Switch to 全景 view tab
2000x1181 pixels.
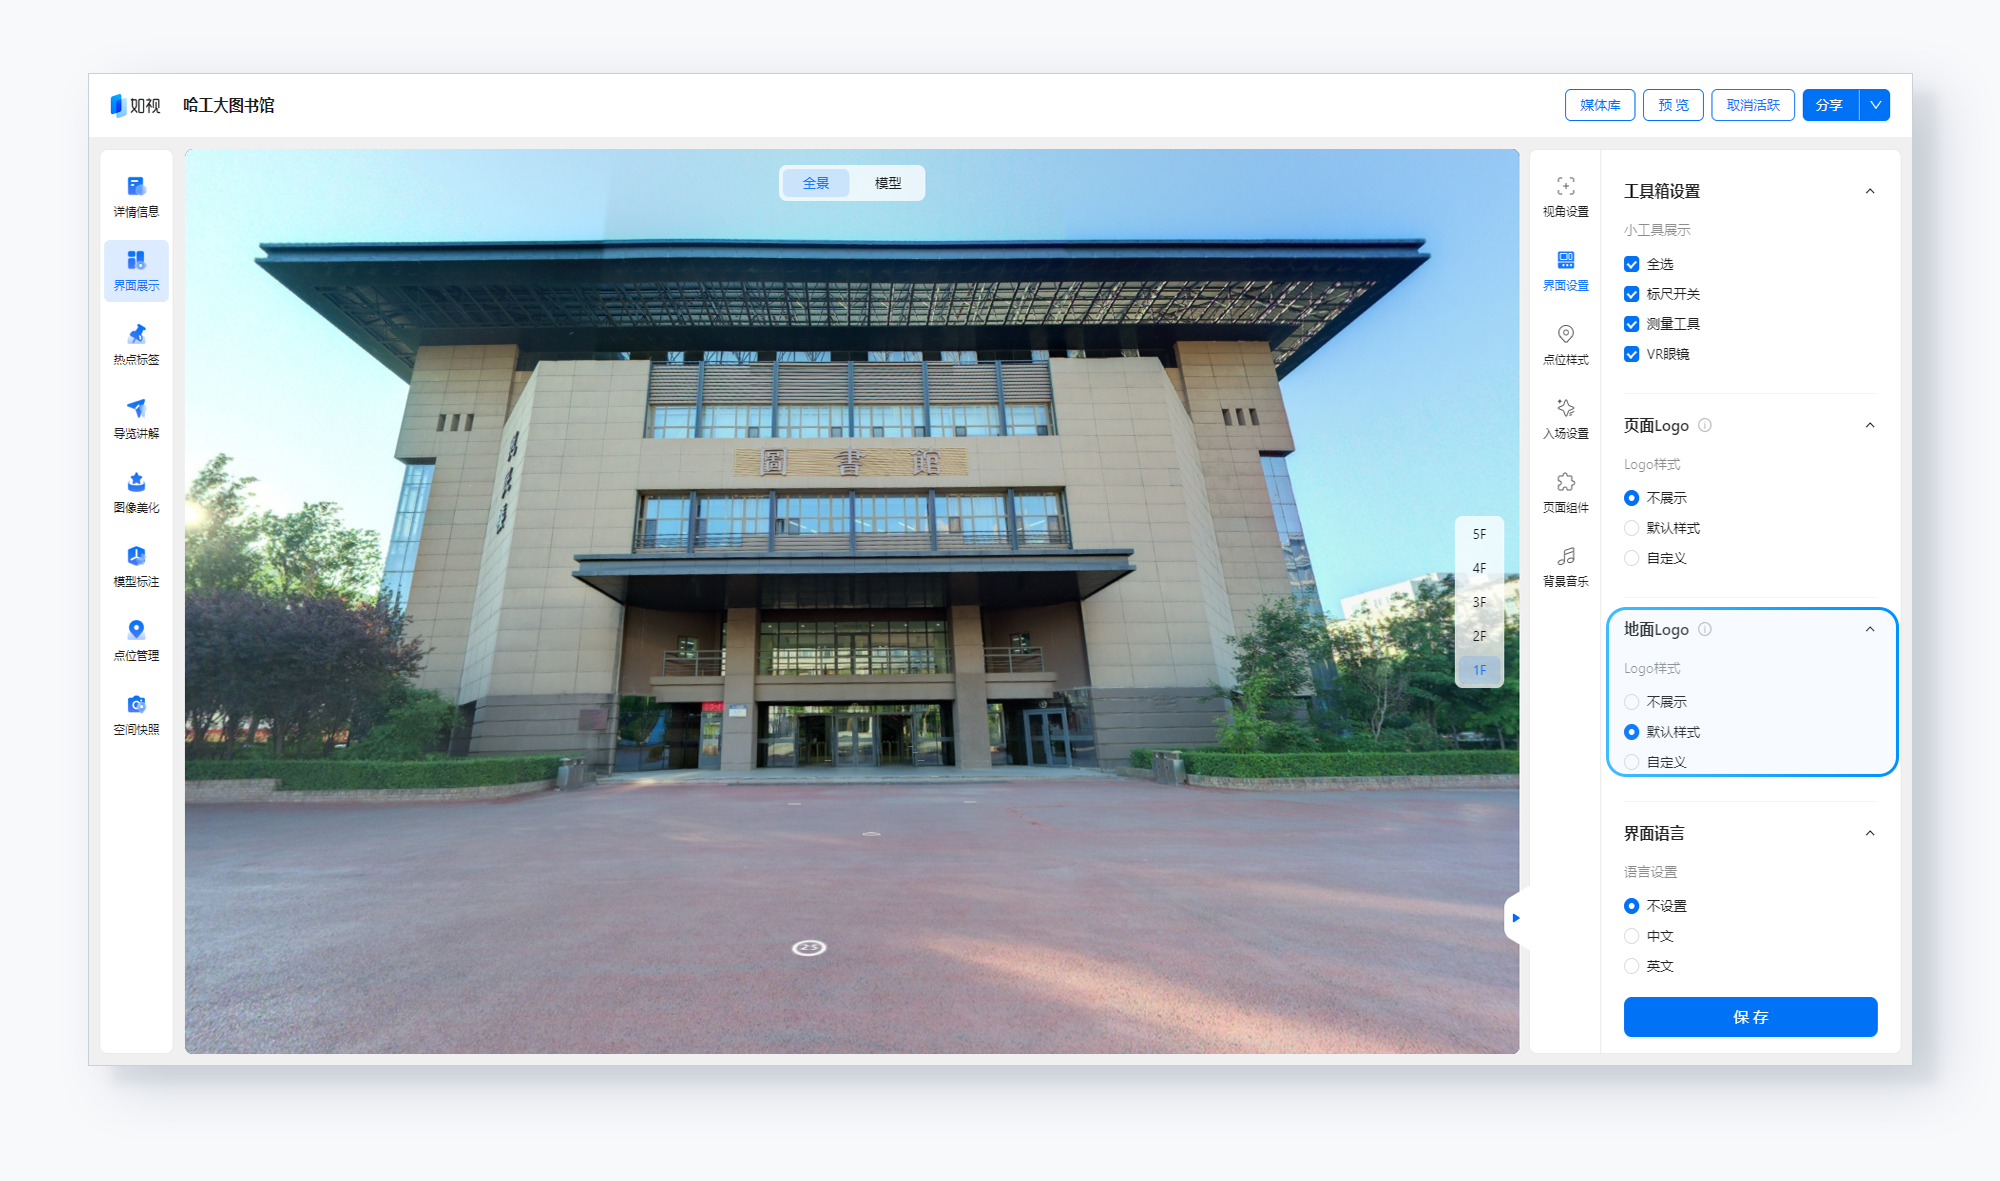(x=816, y=183)
